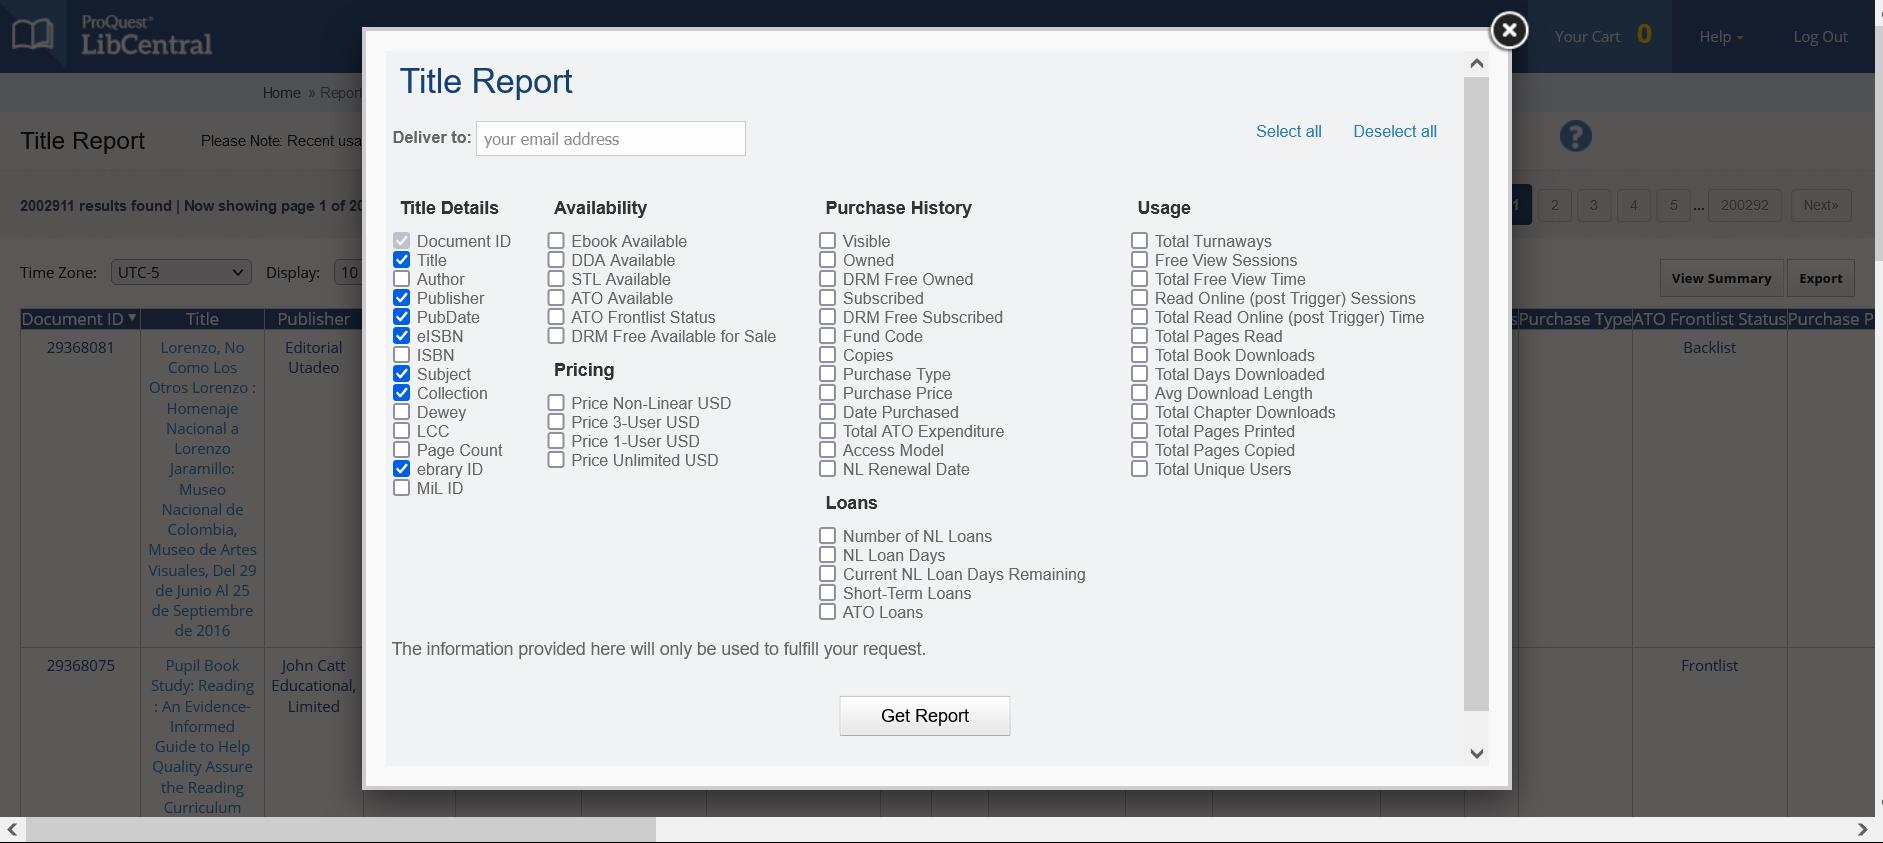Click the Get Report button
The height and width of the screenshot is (843, 1883).
925,716
